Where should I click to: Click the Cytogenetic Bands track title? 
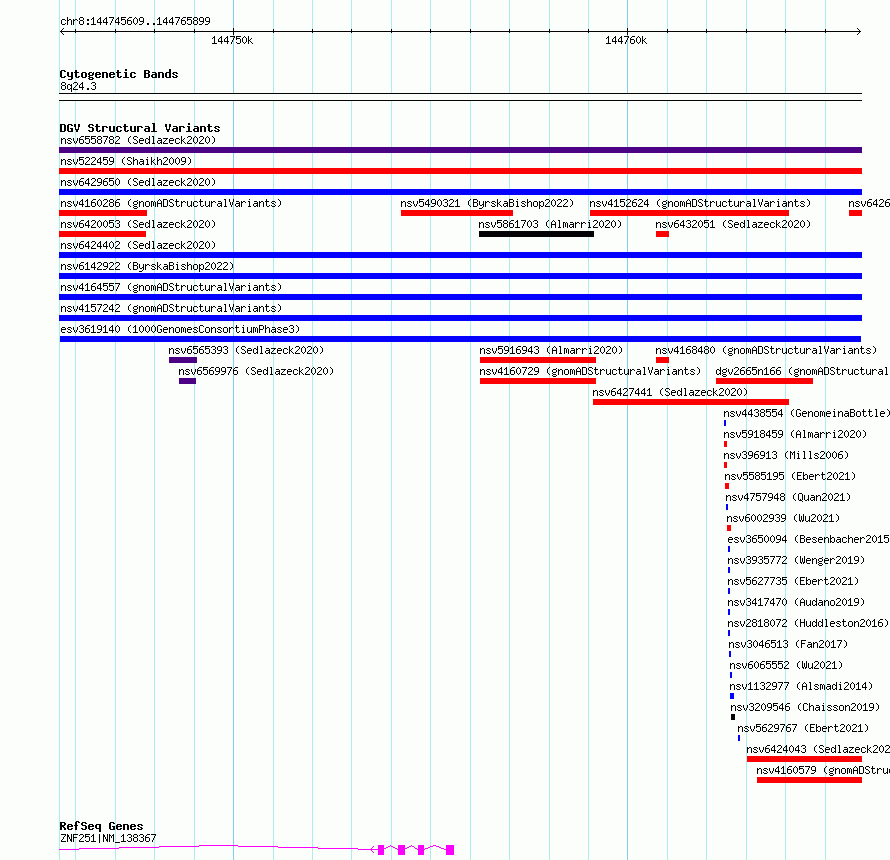coord(119,74)
